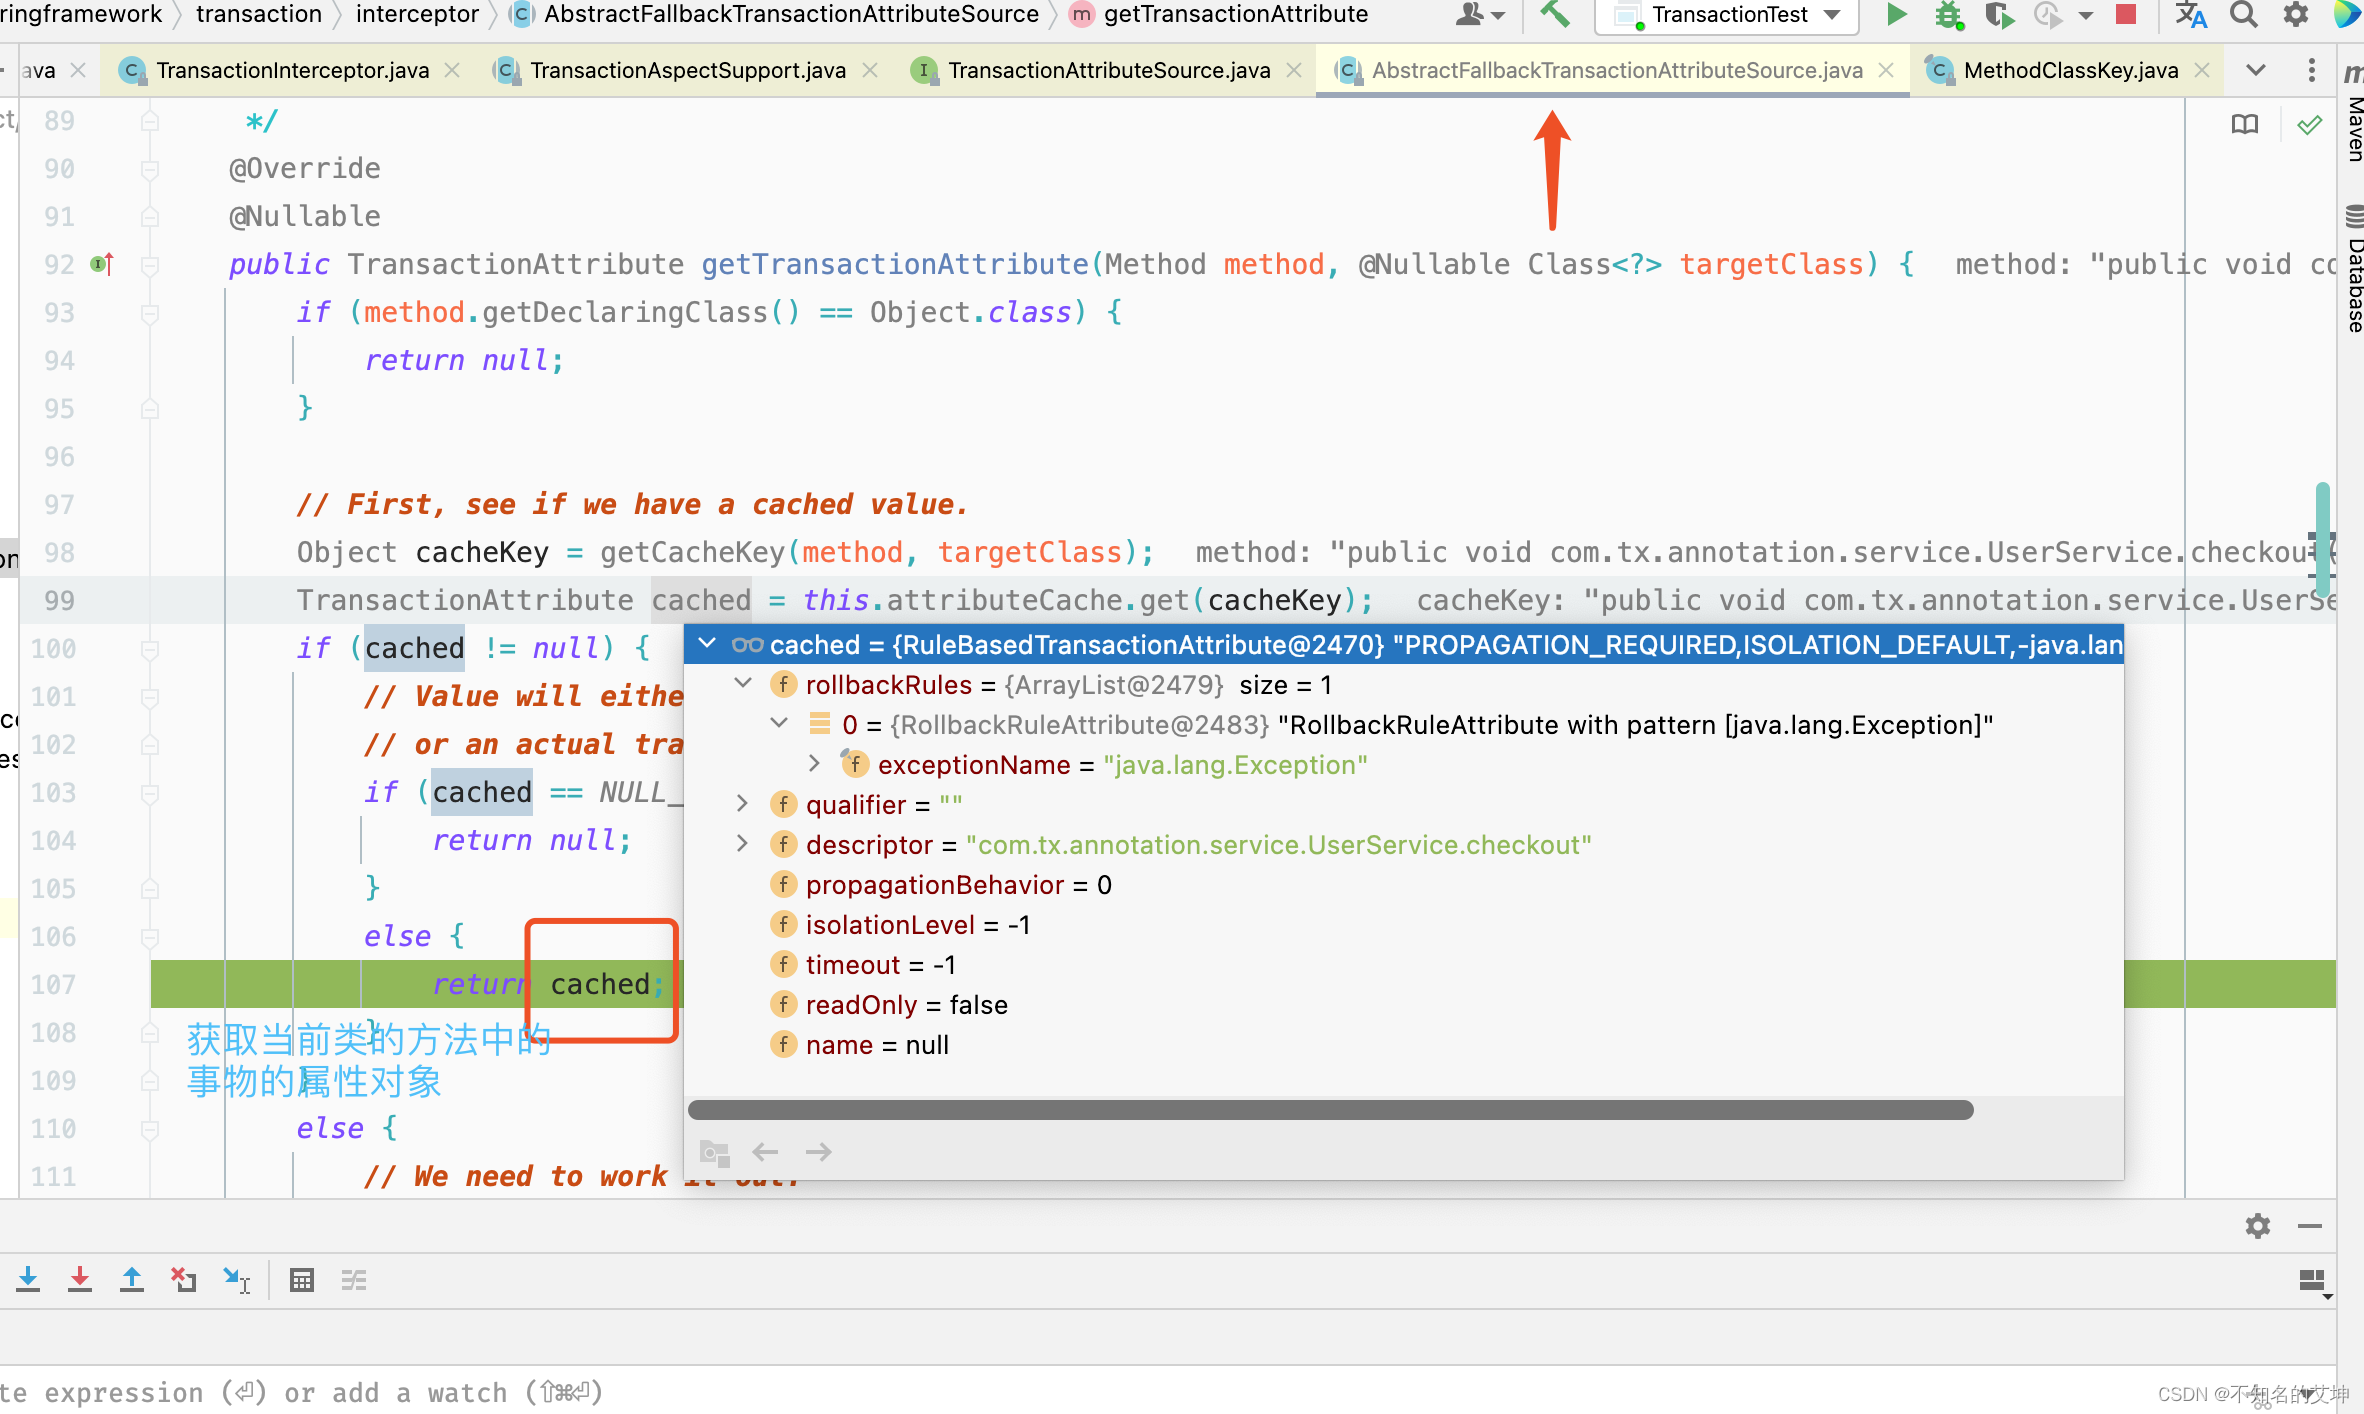Open IDE settings gear in the top toolbar
2364x1414 pixels.
point(2296,14)
